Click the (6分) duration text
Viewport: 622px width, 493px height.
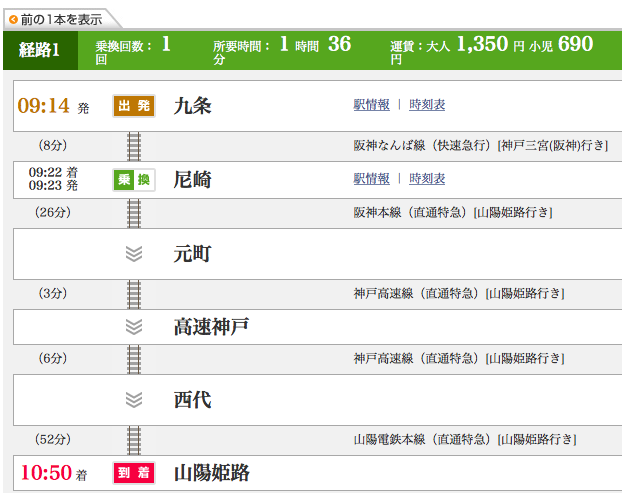point(53,359)
